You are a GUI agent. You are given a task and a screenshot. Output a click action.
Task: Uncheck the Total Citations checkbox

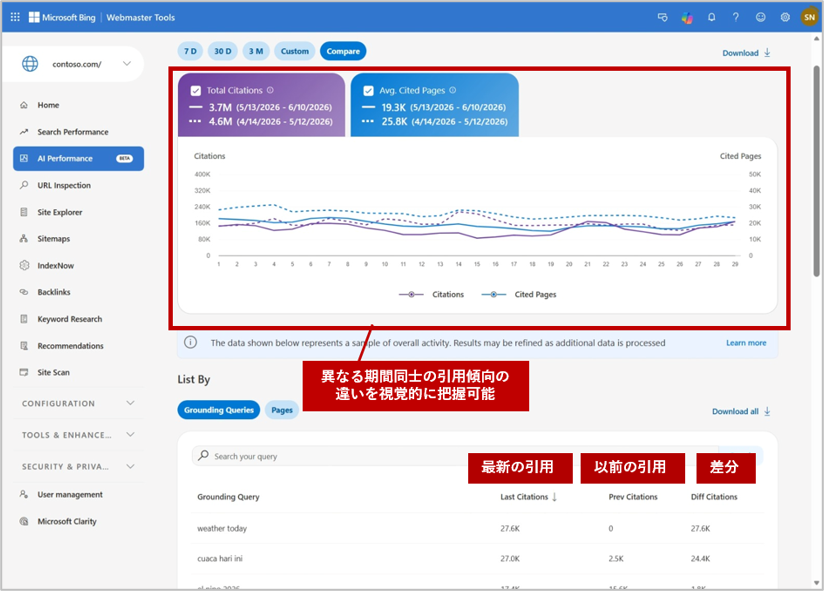click(195, 91)
